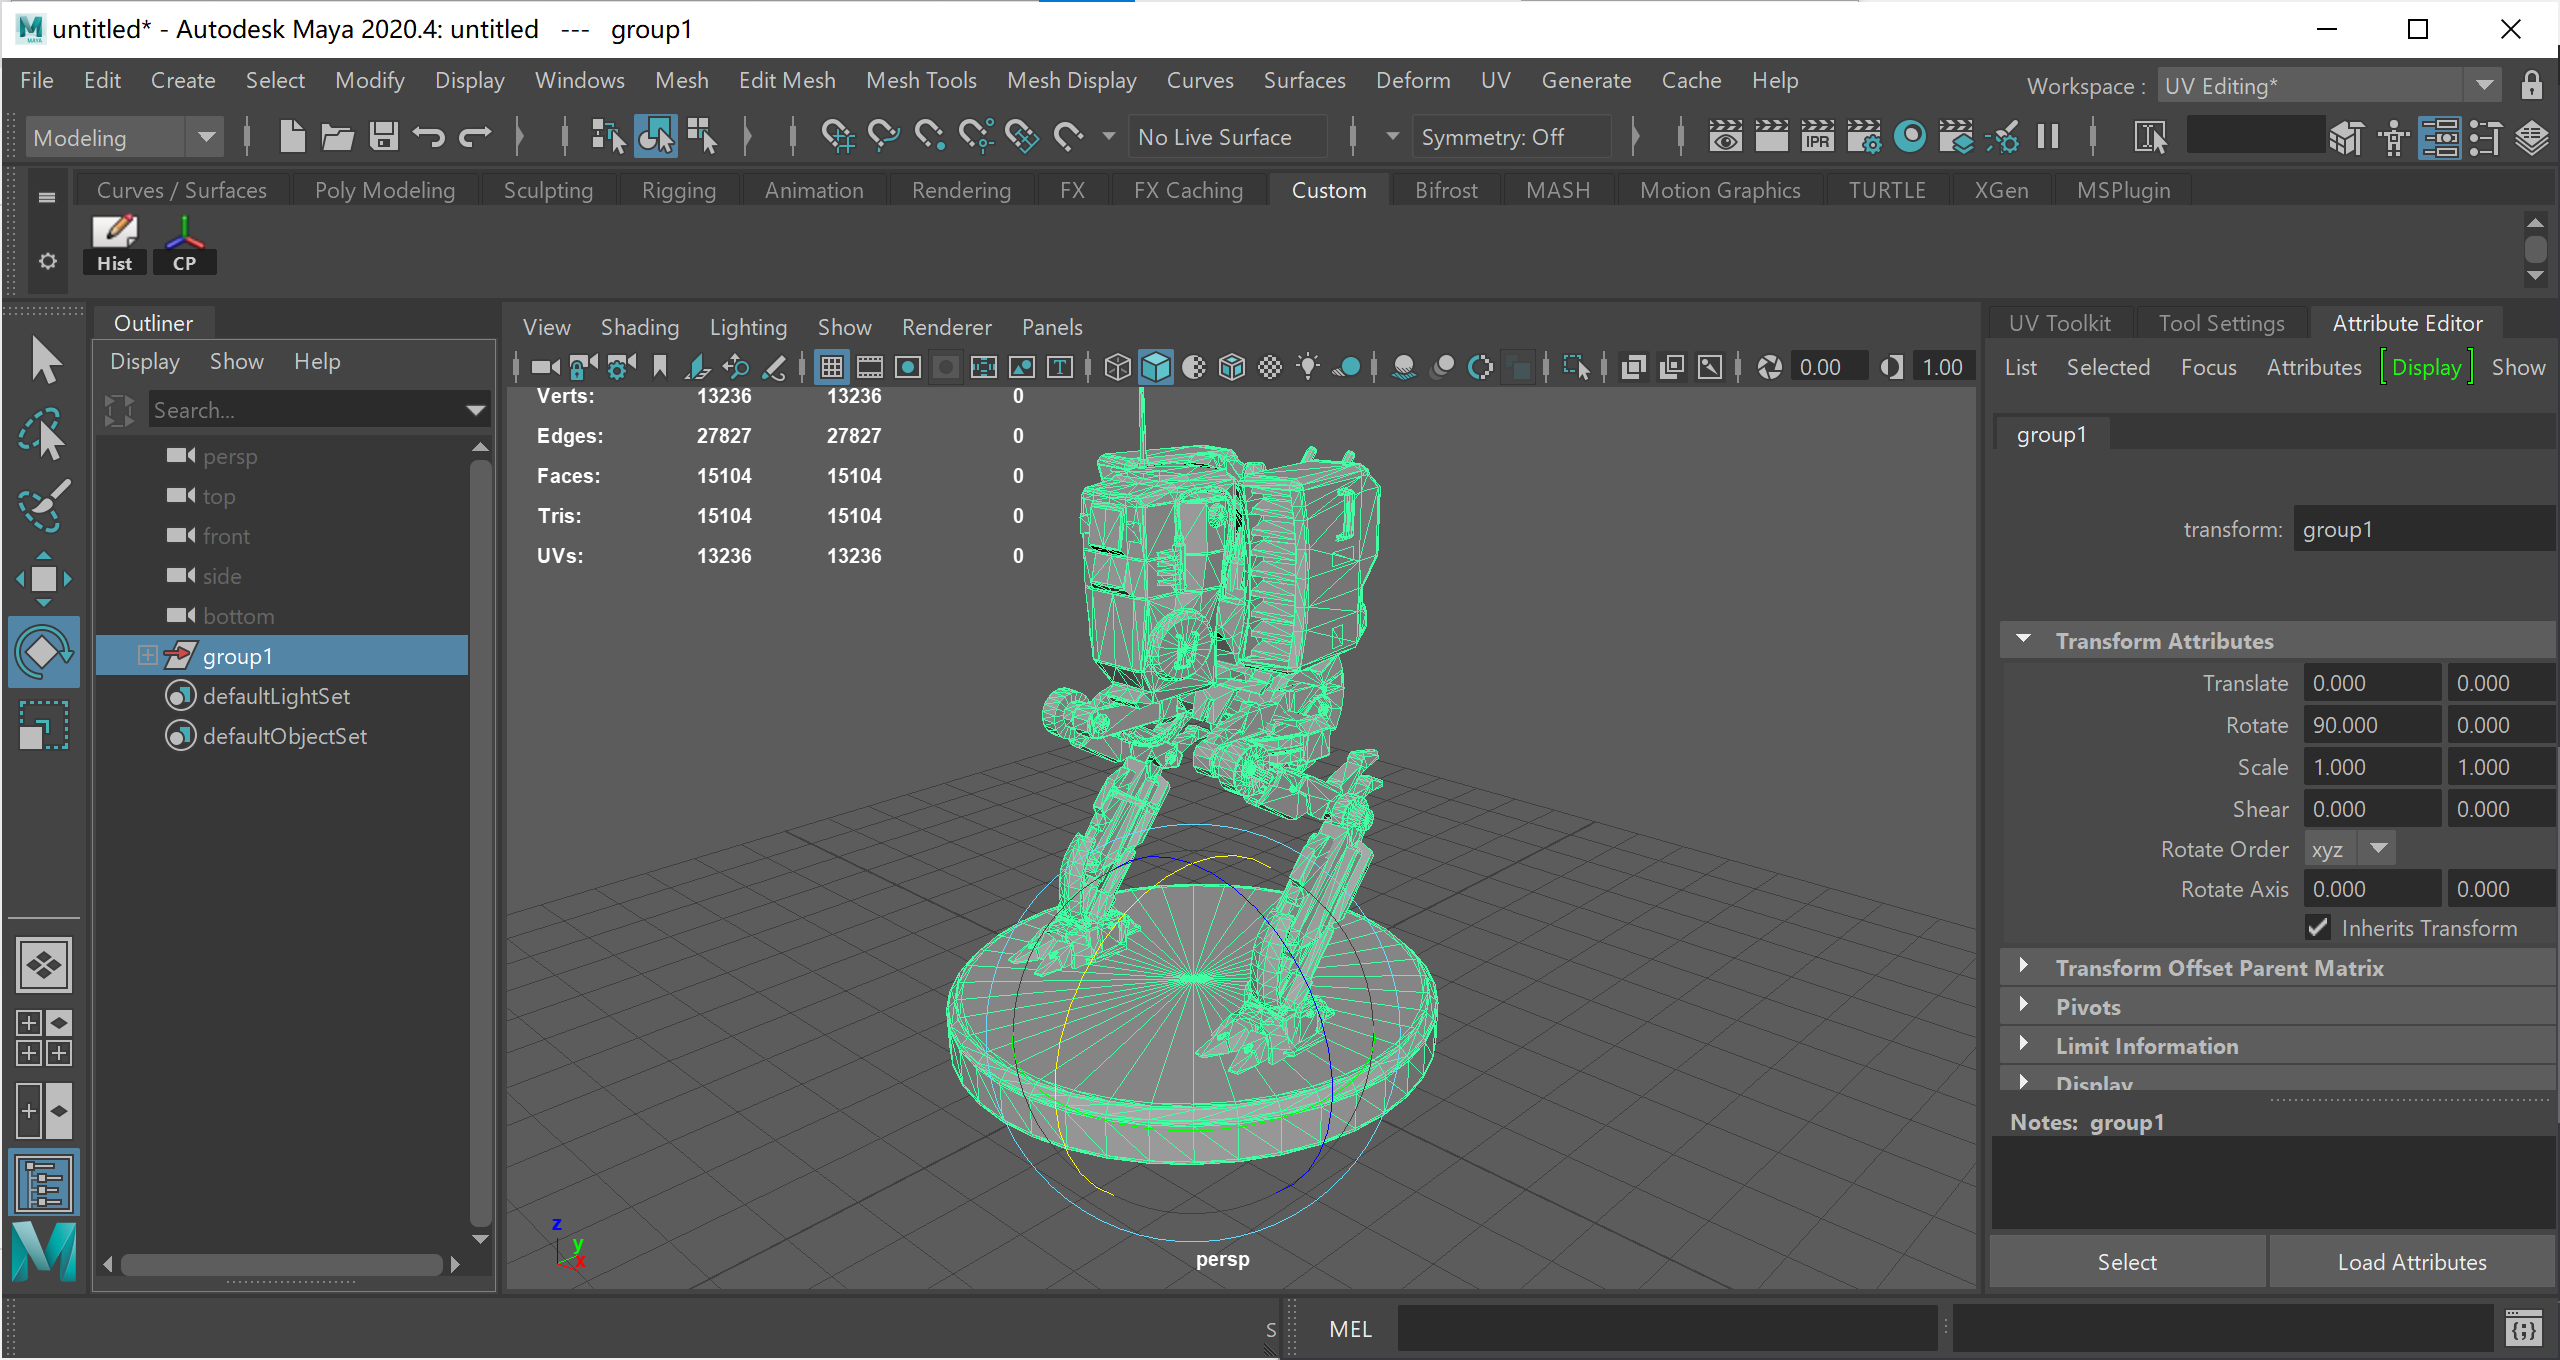The image size is (2560, 1360).
Task: Click the CP center pivot shelf button
Action: pos(184,244)
